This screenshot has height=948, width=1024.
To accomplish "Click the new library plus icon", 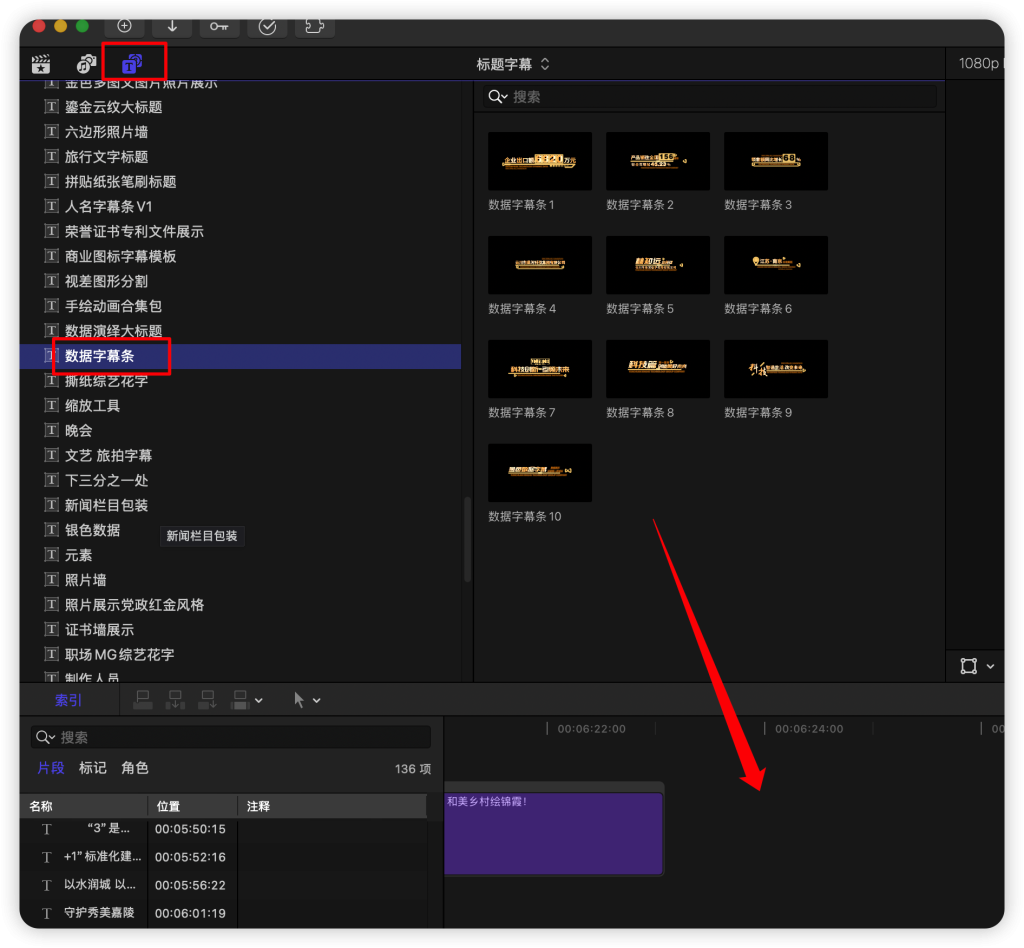I will tap(124, 26).
